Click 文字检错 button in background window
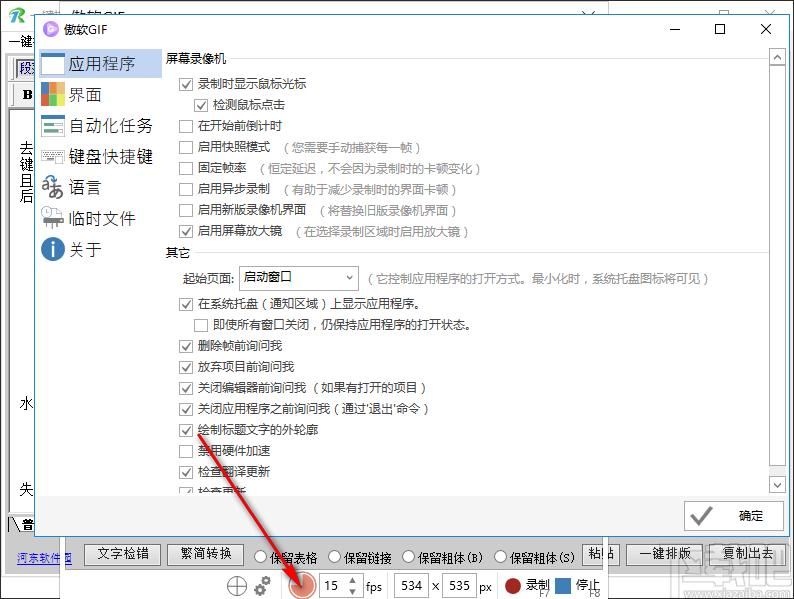Screen dimensions: 794x599 coord(123,554)
